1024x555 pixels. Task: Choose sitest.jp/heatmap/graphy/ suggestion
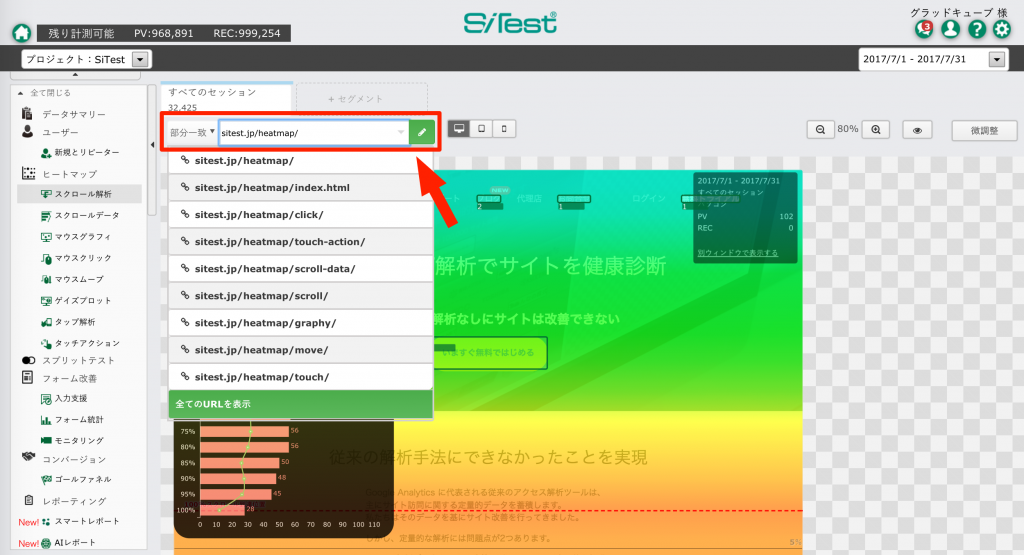pos(300,323)
